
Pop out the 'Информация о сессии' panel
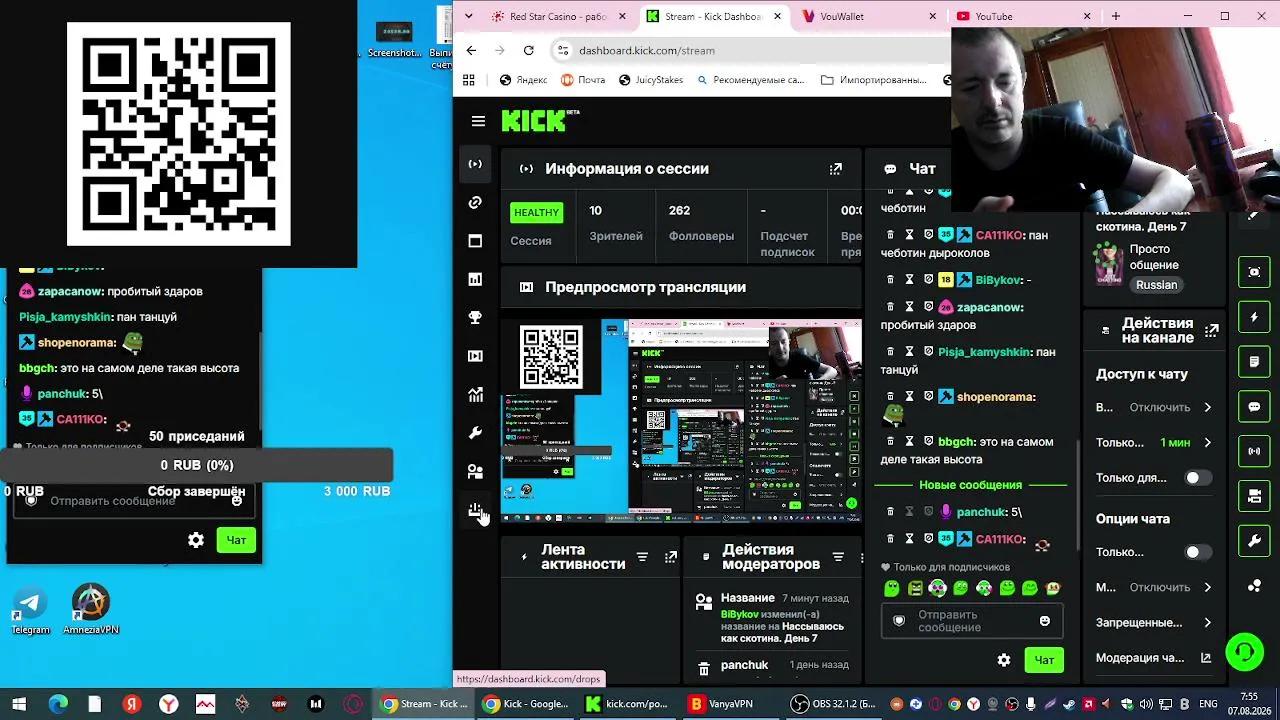tap(836, 169)
